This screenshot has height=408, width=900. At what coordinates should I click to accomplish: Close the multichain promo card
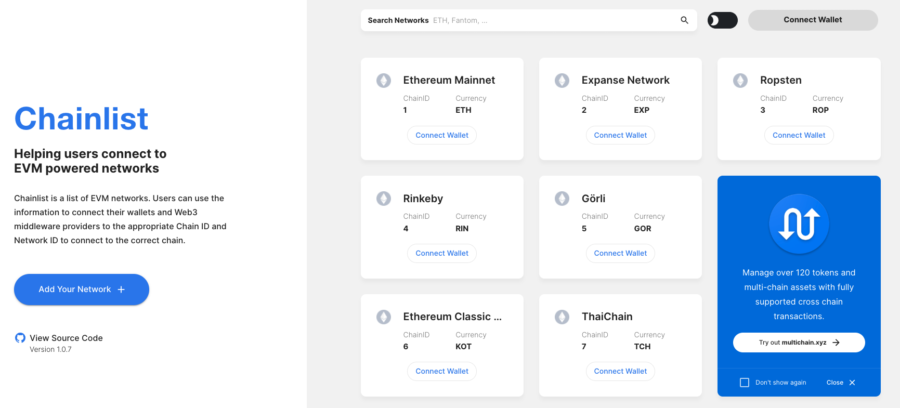point(841,383)
